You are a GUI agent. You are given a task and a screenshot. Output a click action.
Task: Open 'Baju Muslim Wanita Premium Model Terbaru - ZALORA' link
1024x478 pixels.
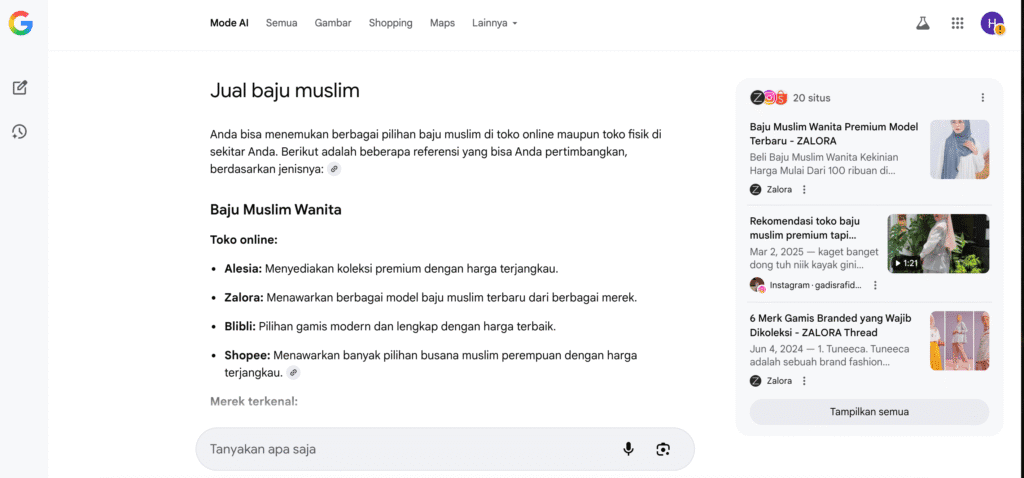(834, 133)
